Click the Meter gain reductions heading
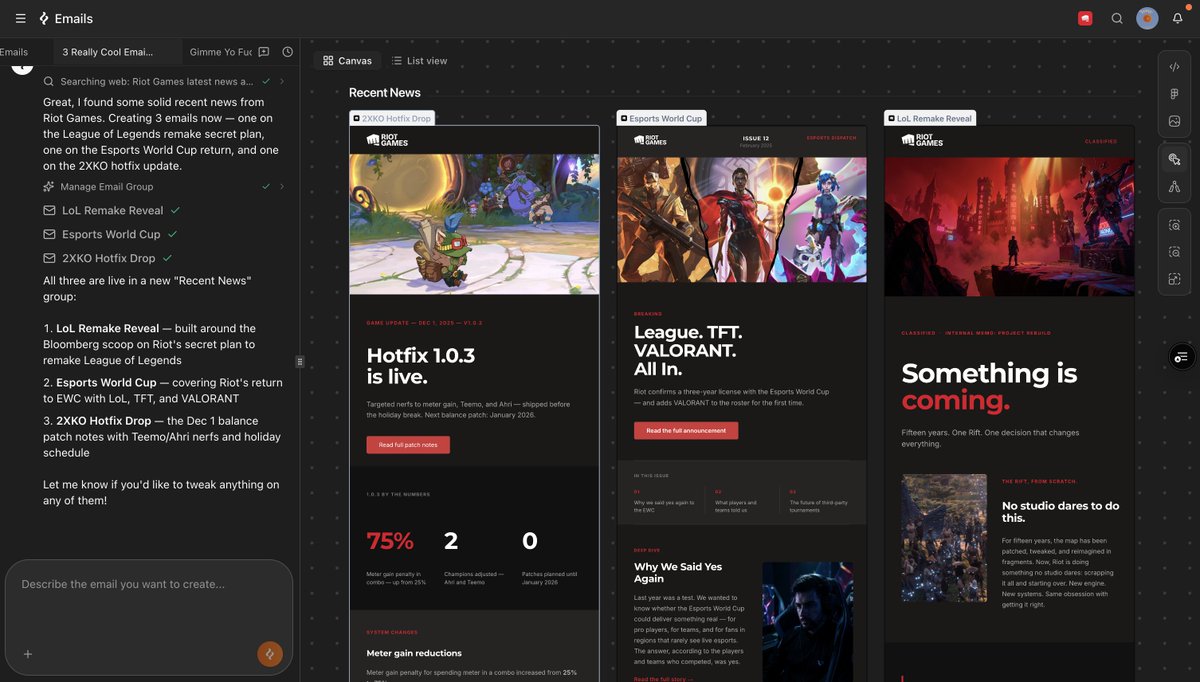1200x682 pixels. 414,653
